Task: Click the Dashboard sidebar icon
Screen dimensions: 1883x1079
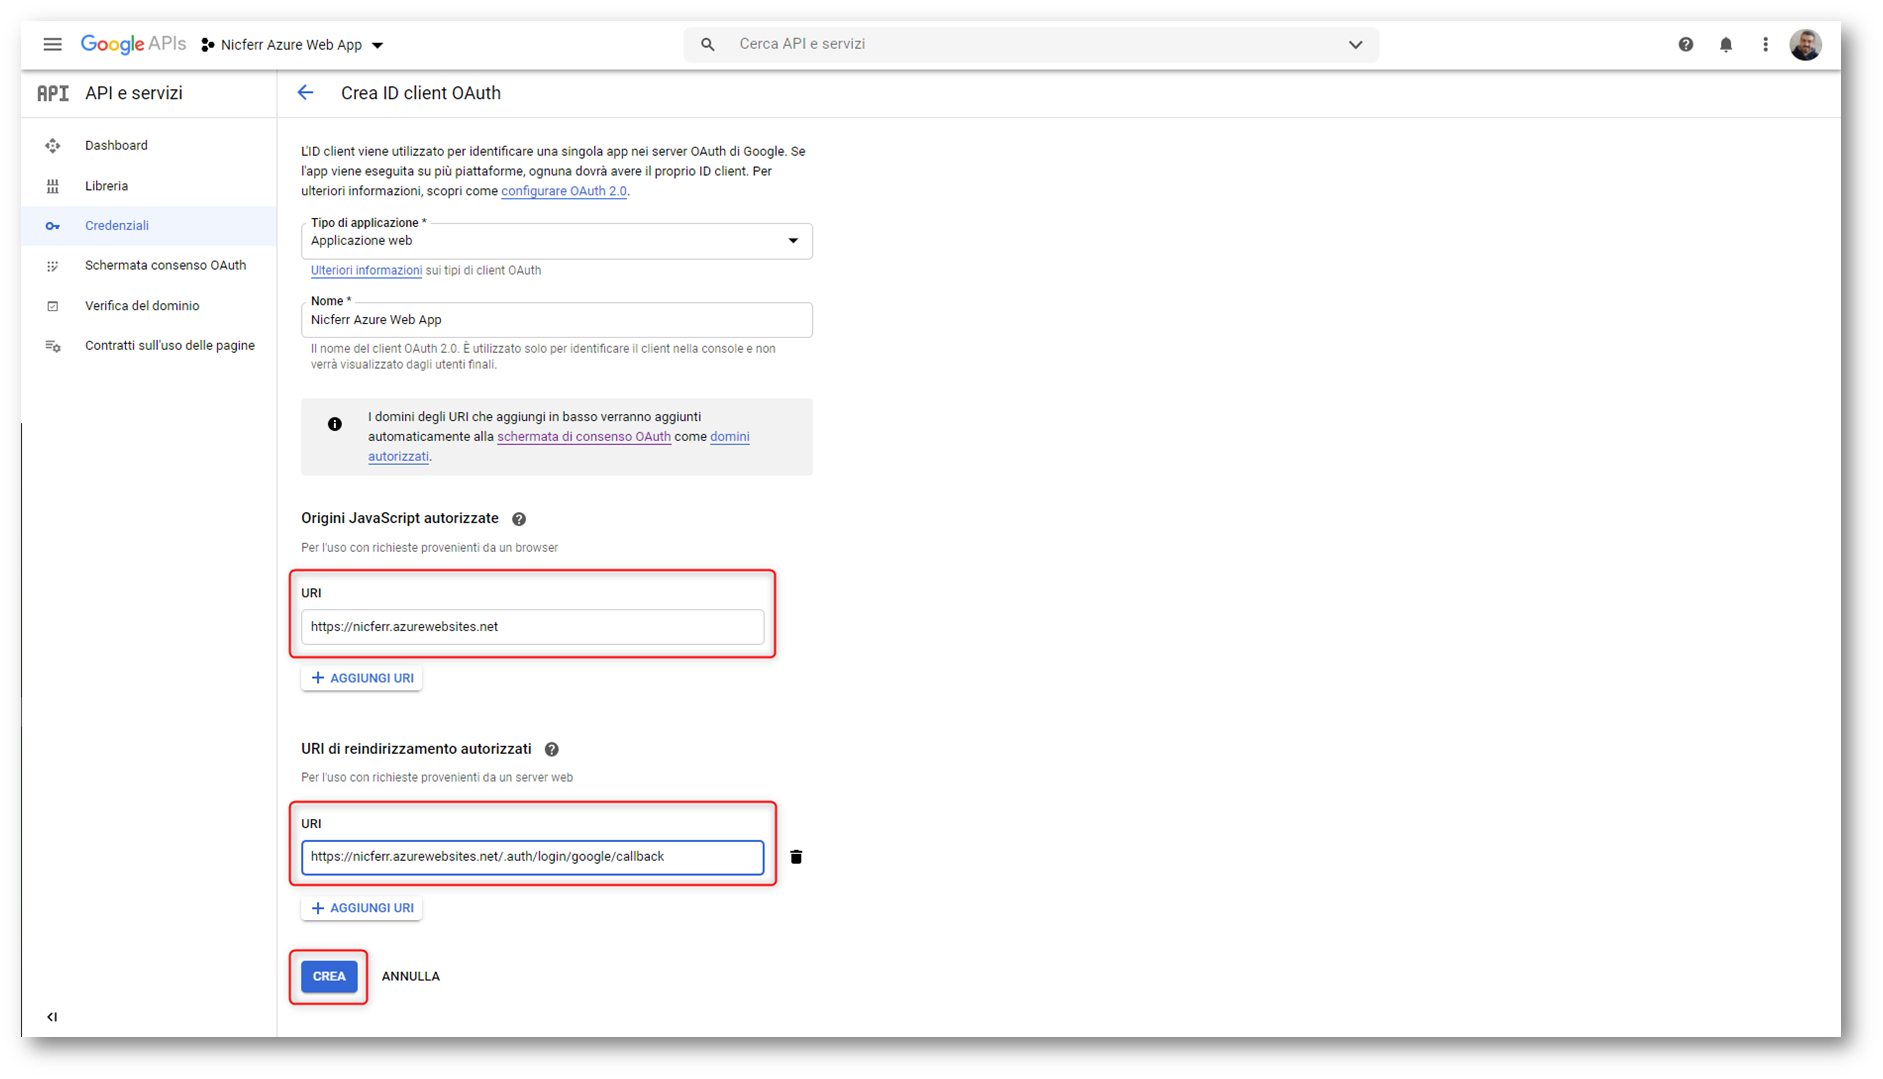Action: point(53,146)
